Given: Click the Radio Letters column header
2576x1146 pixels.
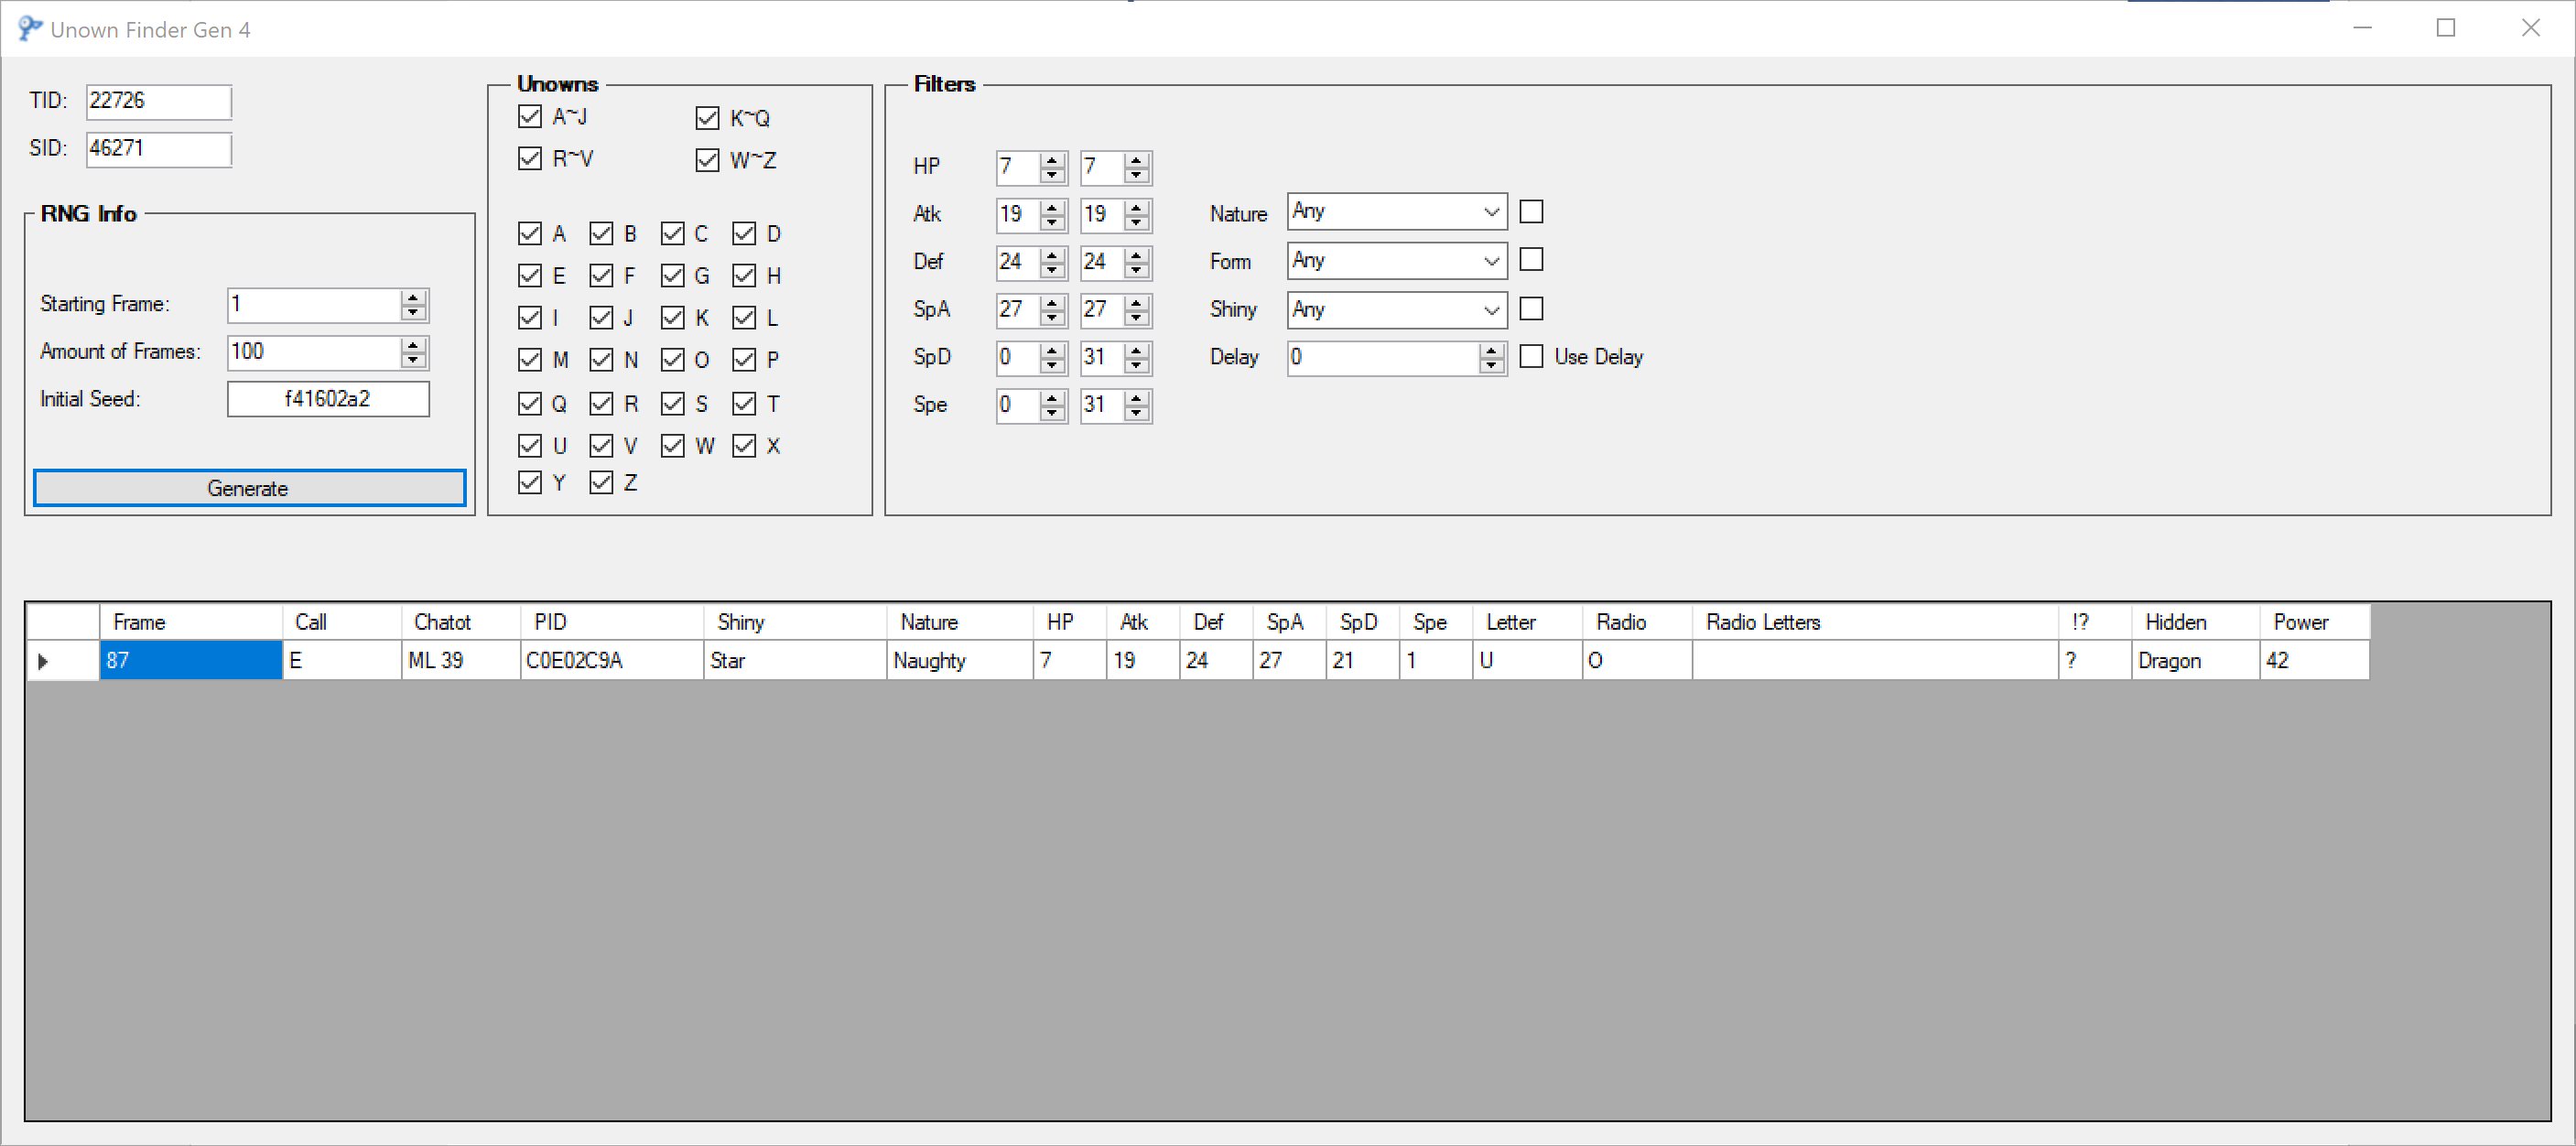Looking at the screenshot, I should 1875,622.
